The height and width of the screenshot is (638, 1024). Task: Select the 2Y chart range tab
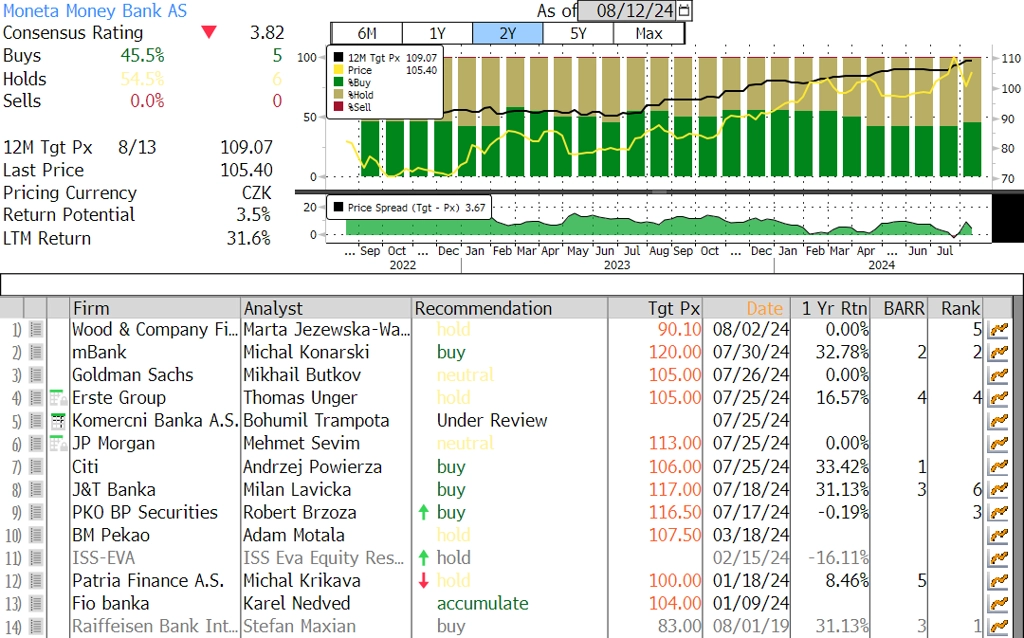click(x=507, y=33)
